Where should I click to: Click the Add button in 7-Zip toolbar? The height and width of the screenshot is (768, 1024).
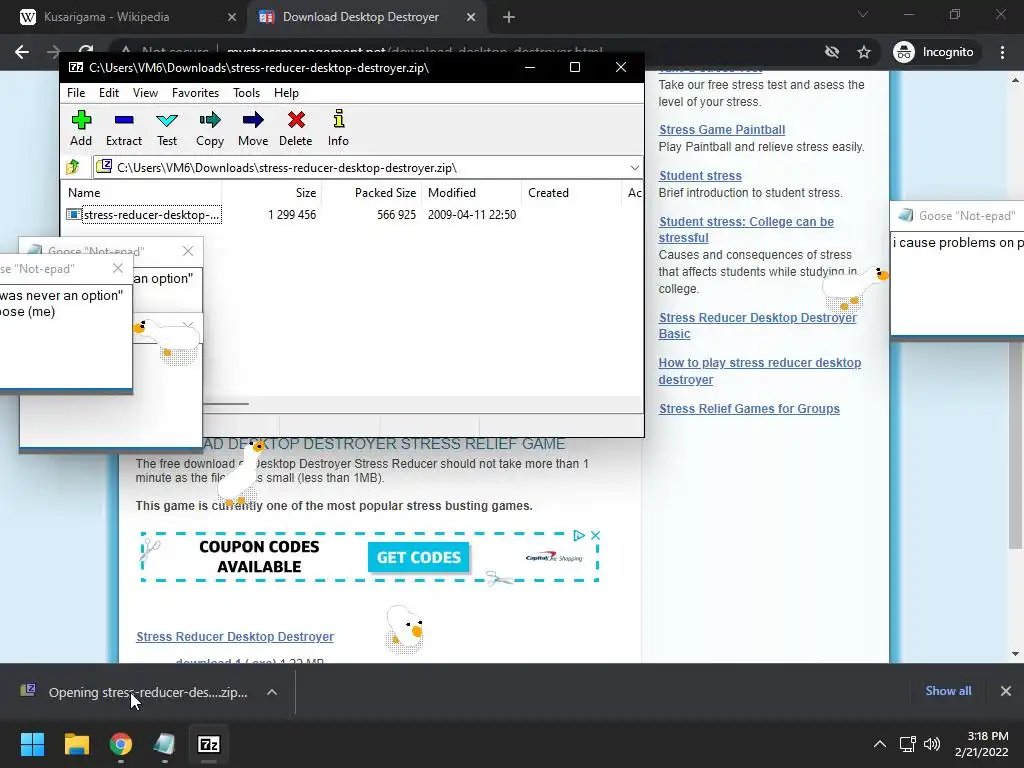tap(81, 128)
